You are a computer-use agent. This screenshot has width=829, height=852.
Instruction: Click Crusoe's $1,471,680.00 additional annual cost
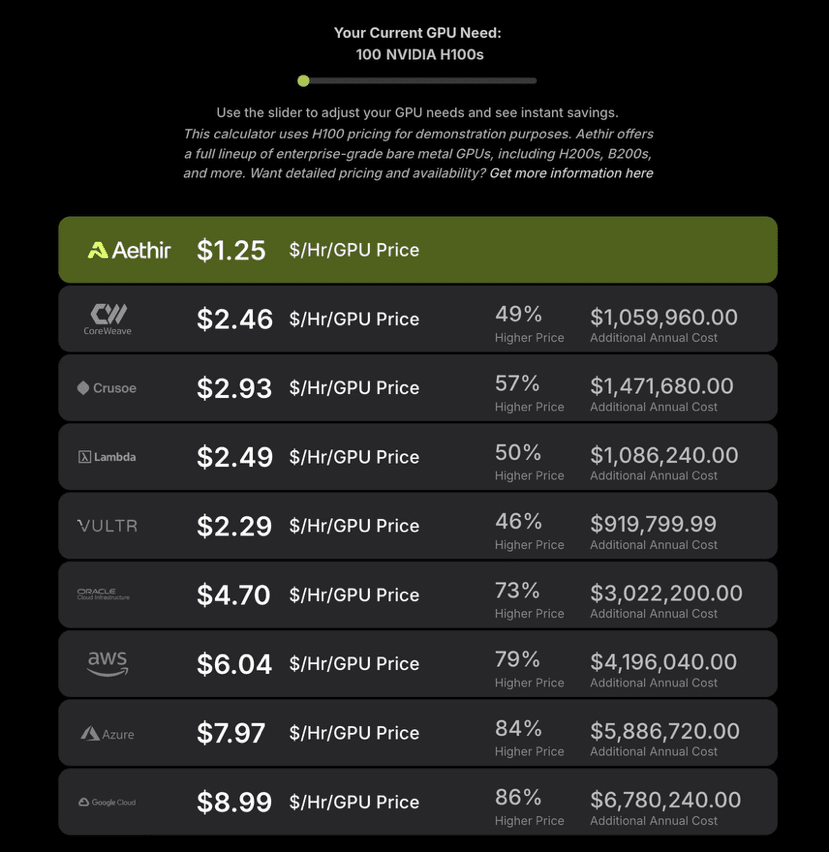[x=661, y=386]
